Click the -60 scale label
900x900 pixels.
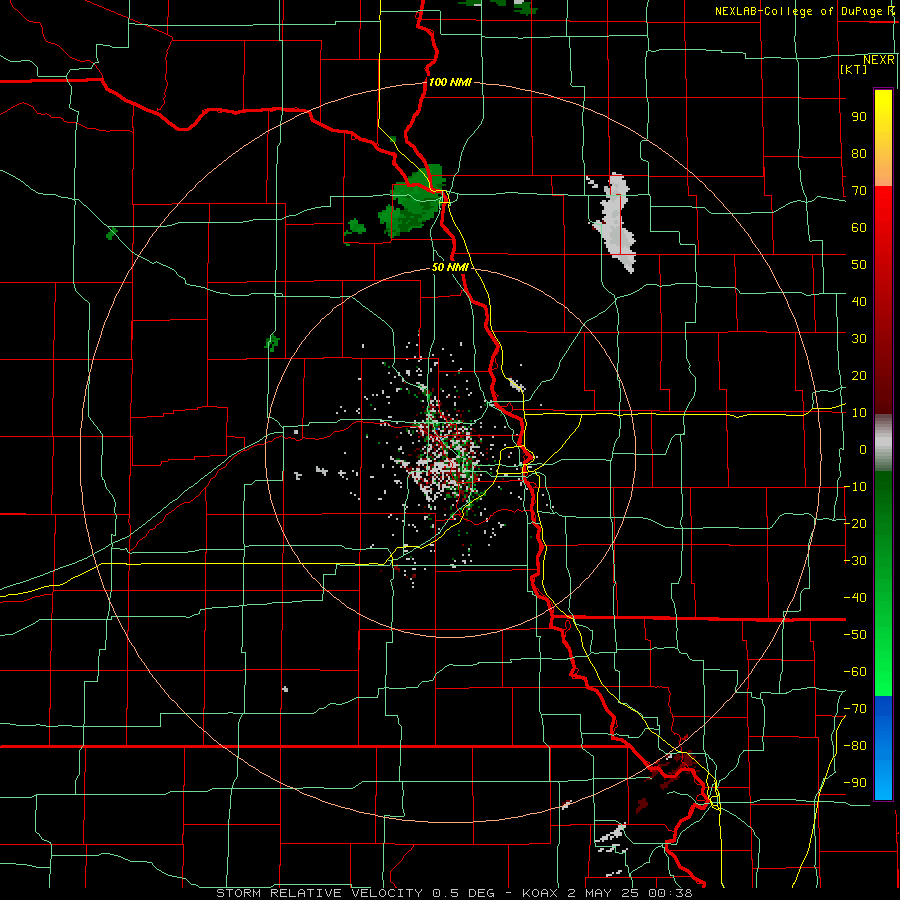[x=855, y=672]
